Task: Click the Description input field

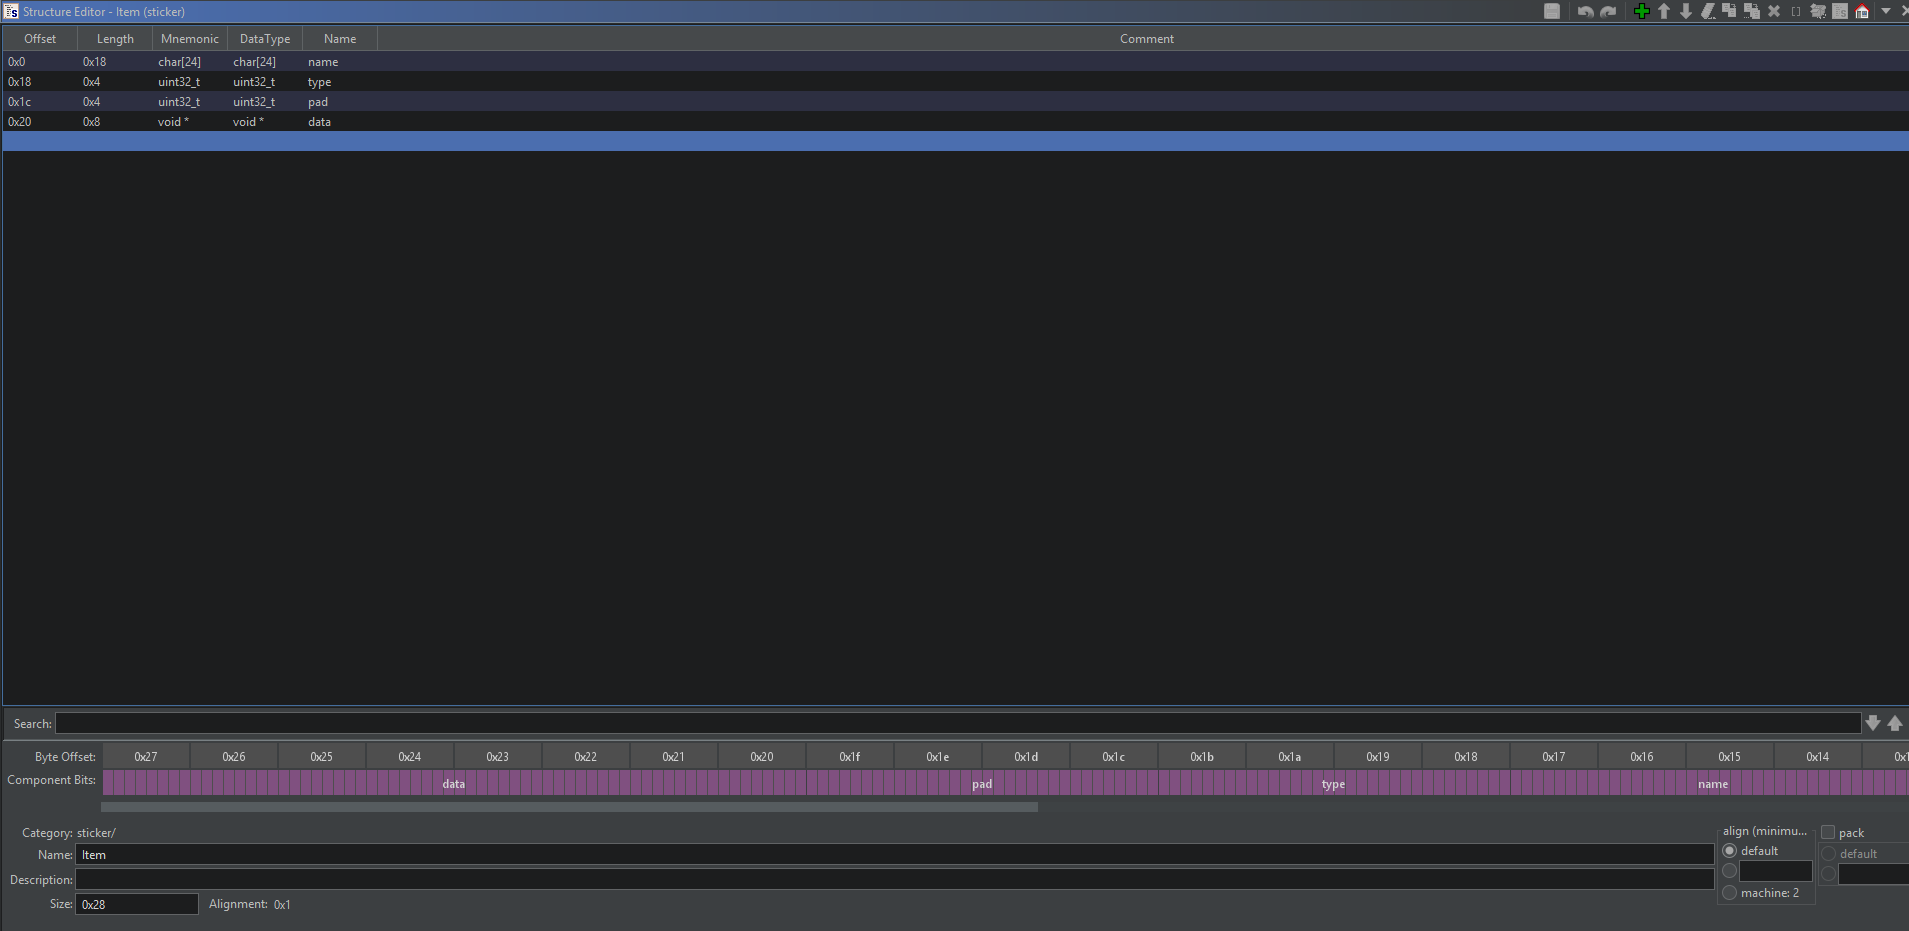Action: point(895,880)
